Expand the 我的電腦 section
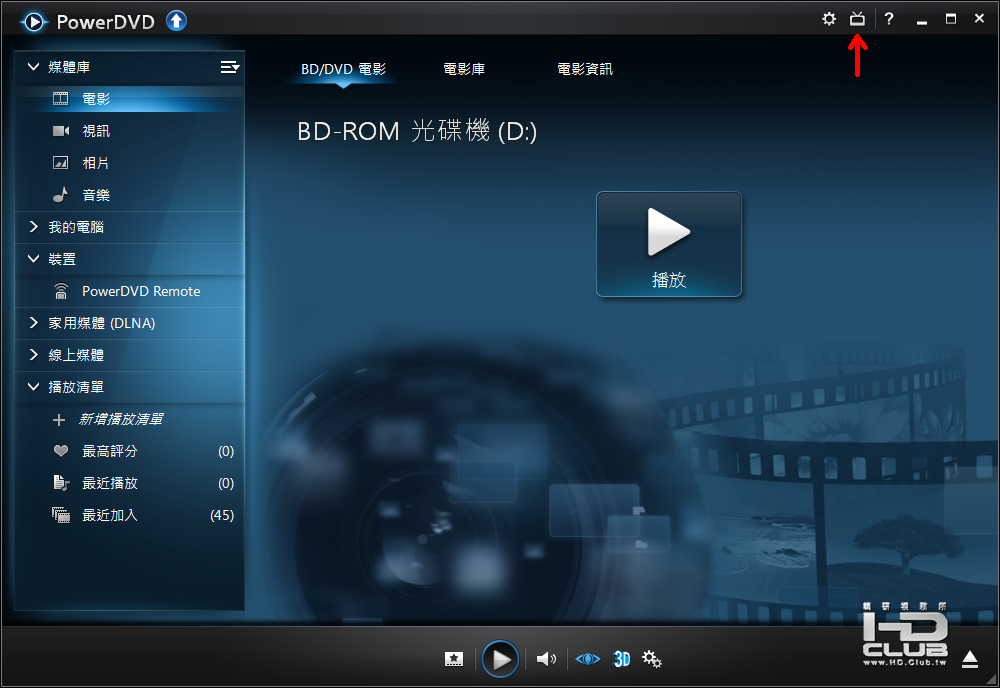Viewport: 1000px width, 688px height. [x=33, y=226]
